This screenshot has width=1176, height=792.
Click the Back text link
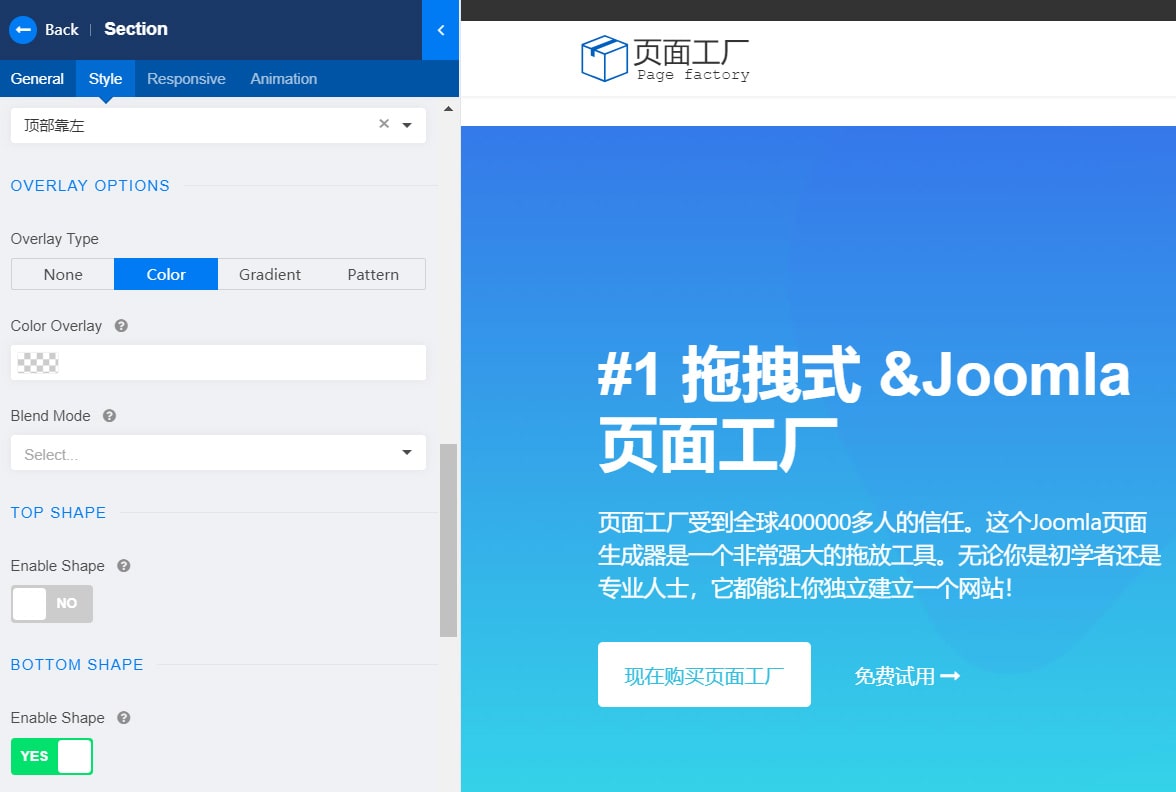62,30
